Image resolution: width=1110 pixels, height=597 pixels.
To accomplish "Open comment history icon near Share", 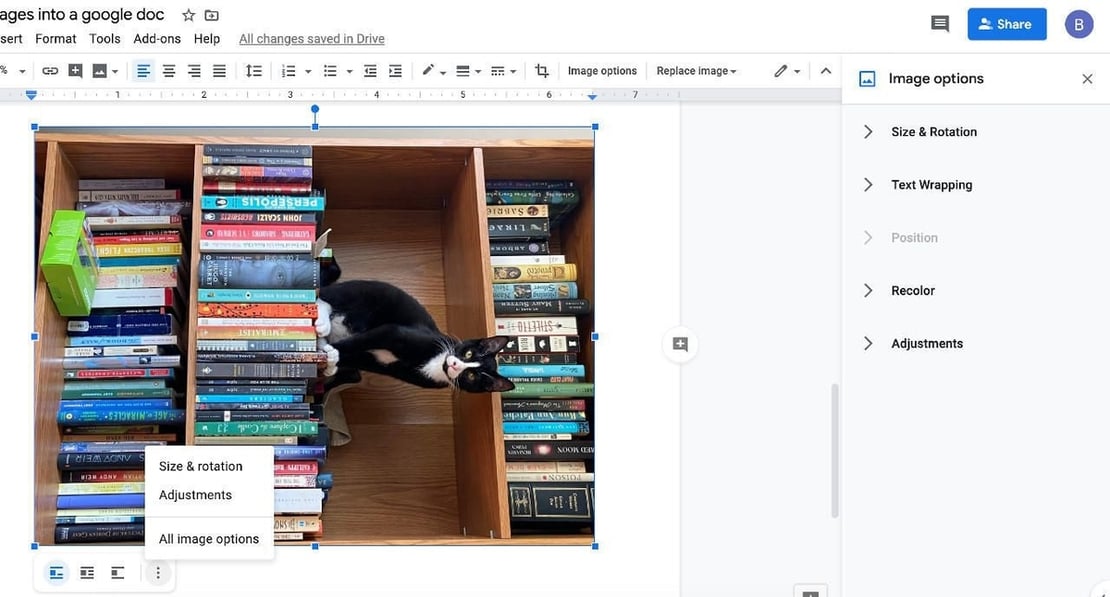I will (x=938, y=21).
